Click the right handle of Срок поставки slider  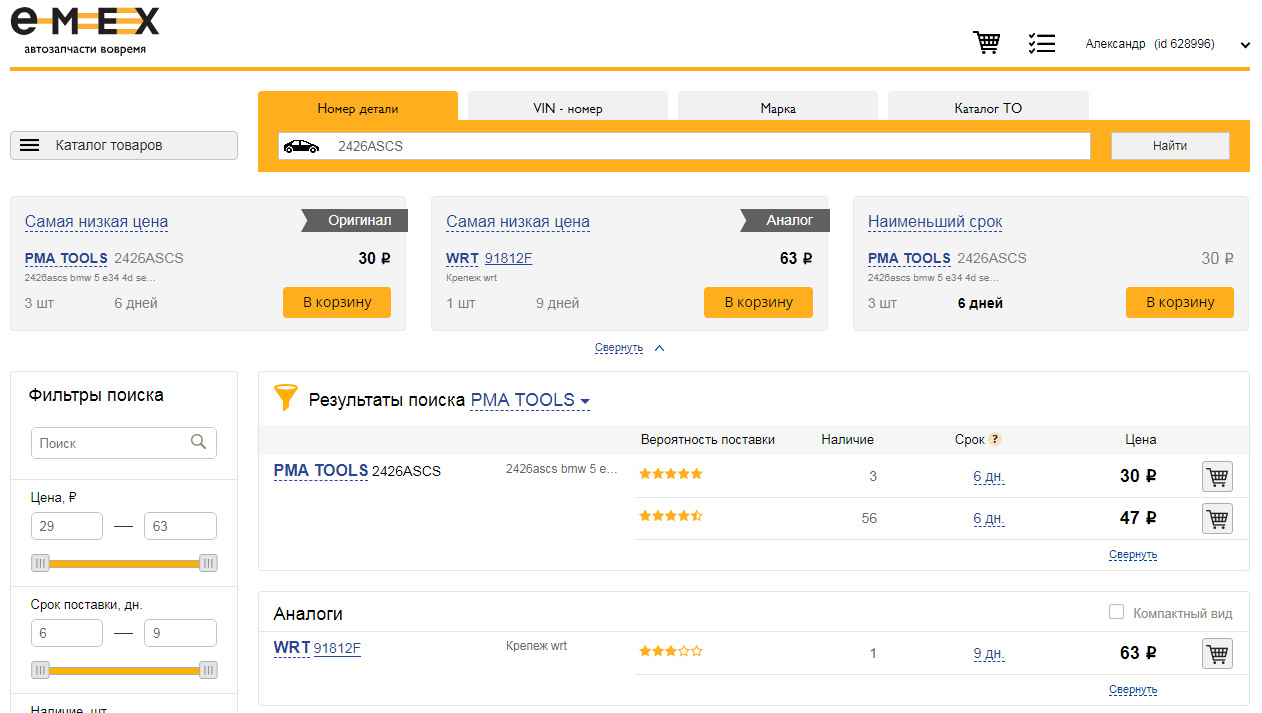coord(208,670)
